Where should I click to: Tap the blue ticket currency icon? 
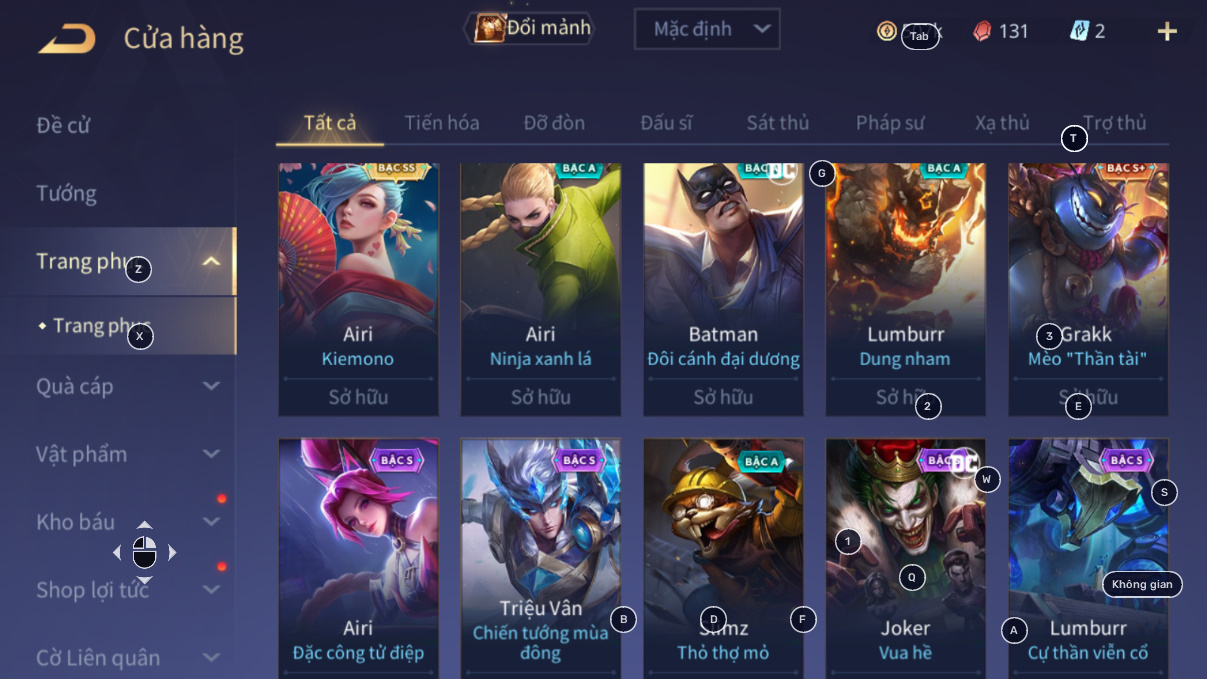(1079, 31)
